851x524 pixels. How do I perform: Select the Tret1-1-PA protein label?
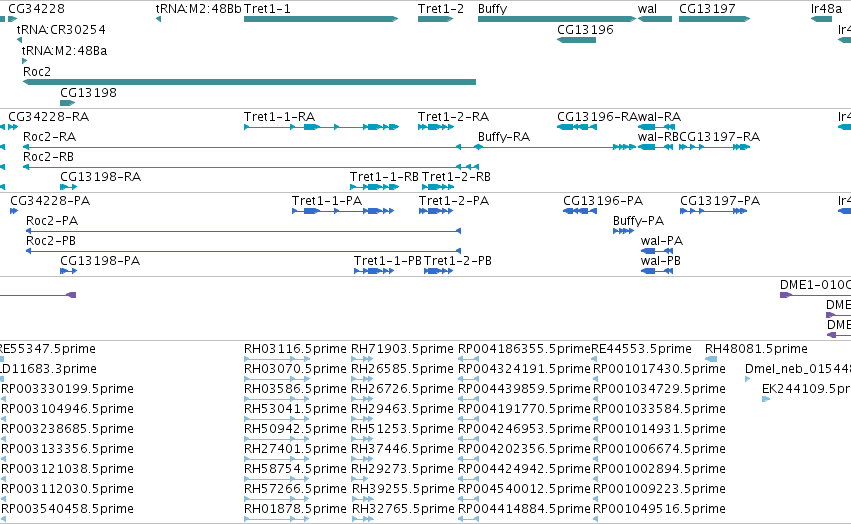coord(327,201)
